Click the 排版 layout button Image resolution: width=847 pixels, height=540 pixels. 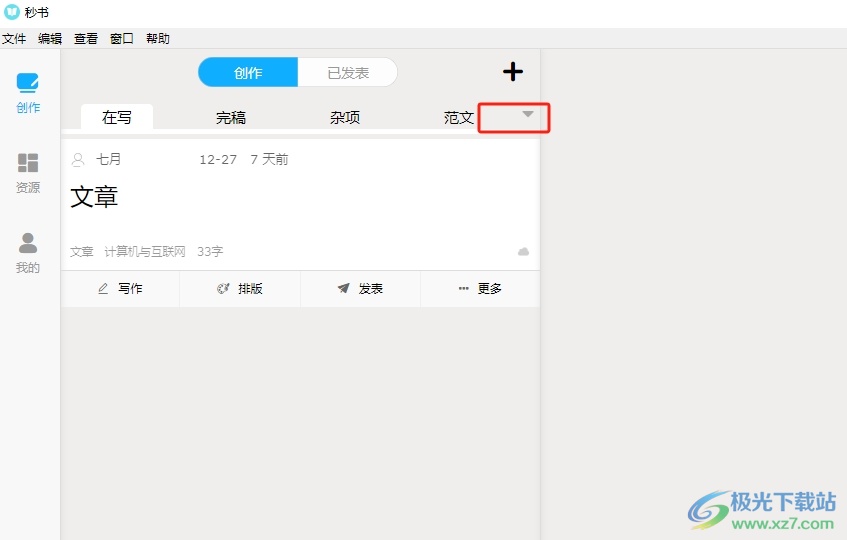point(240,288)
